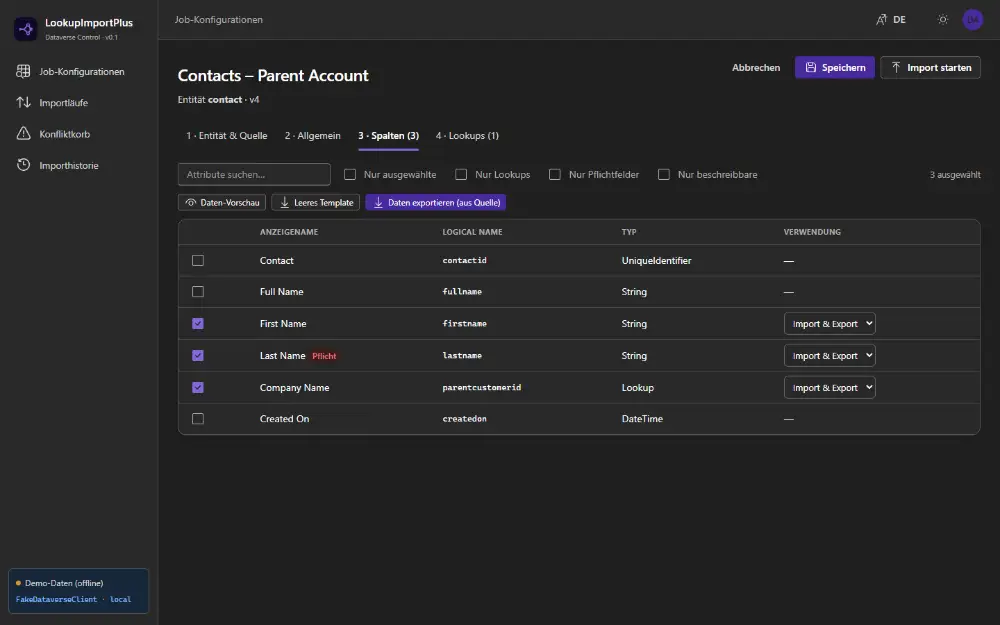Open the Daten-Vorschau preview

[222, 202]
